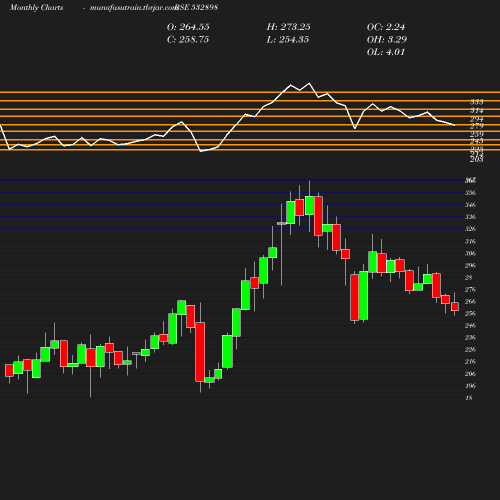This screenshot has width=500, height=500.
Task: Click the 294 label on line chart axis
Action: point(477,119)
